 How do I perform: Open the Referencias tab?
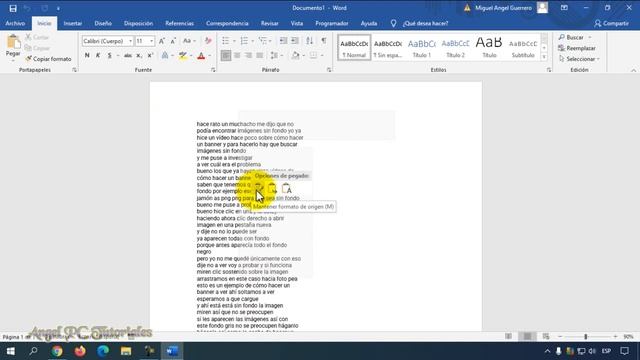coord(179,23)
